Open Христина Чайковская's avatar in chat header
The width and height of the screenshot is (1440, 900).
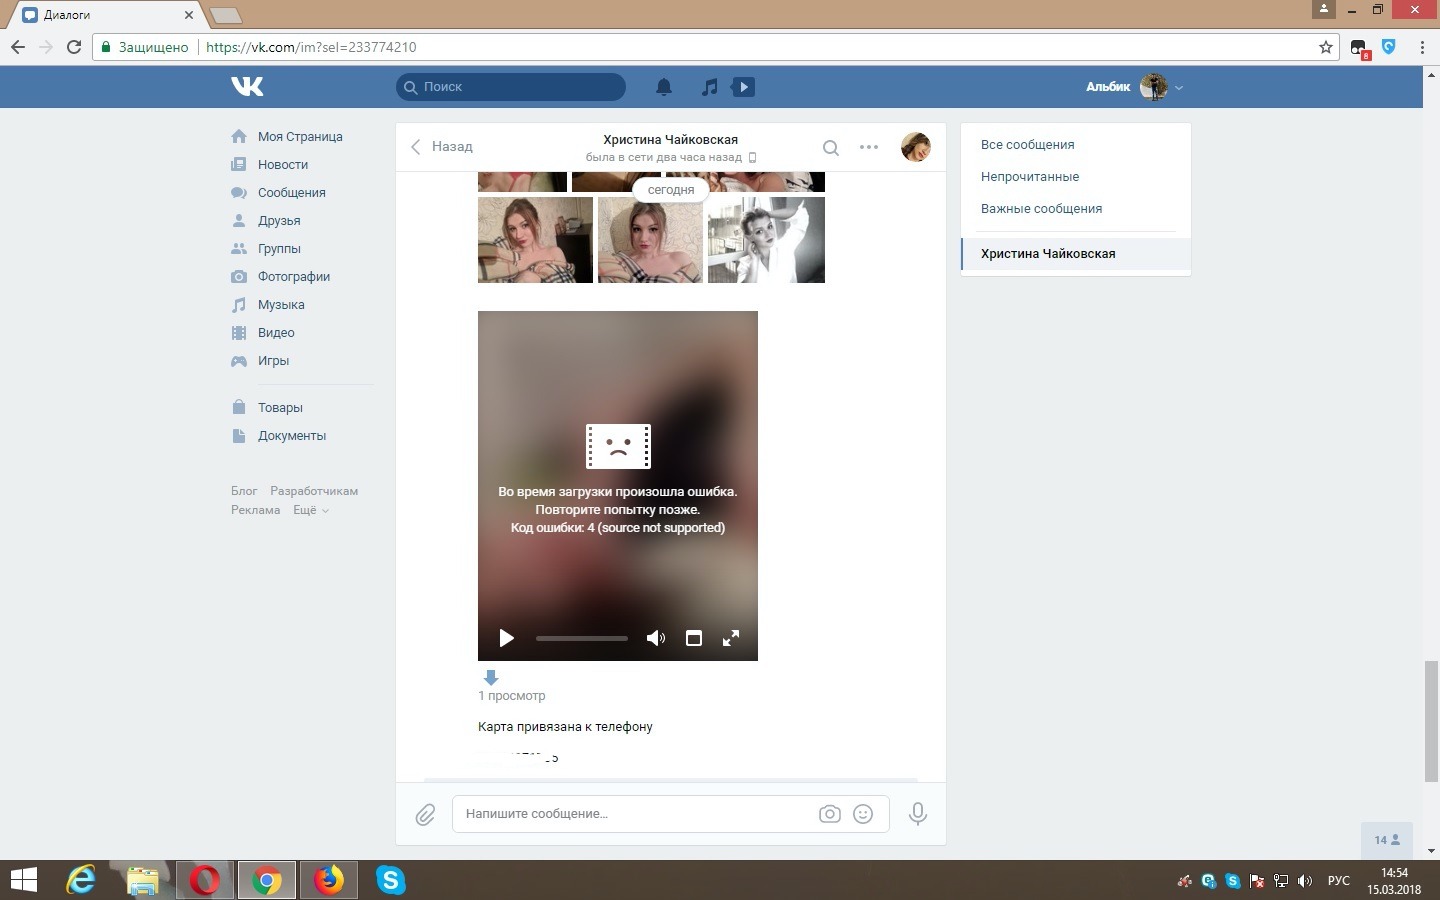point(916,147)
